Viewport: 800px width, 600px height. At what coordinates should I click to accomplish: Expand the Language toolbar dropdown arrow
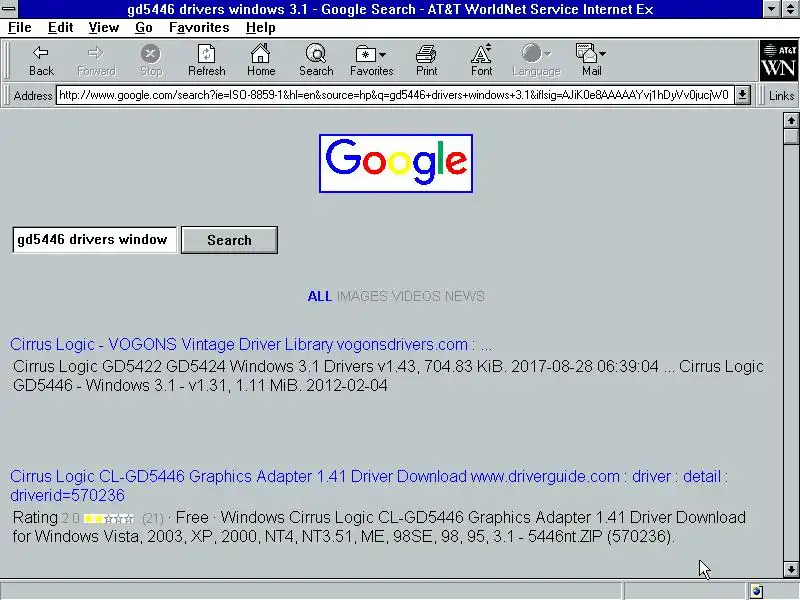[x=547, y=54]
